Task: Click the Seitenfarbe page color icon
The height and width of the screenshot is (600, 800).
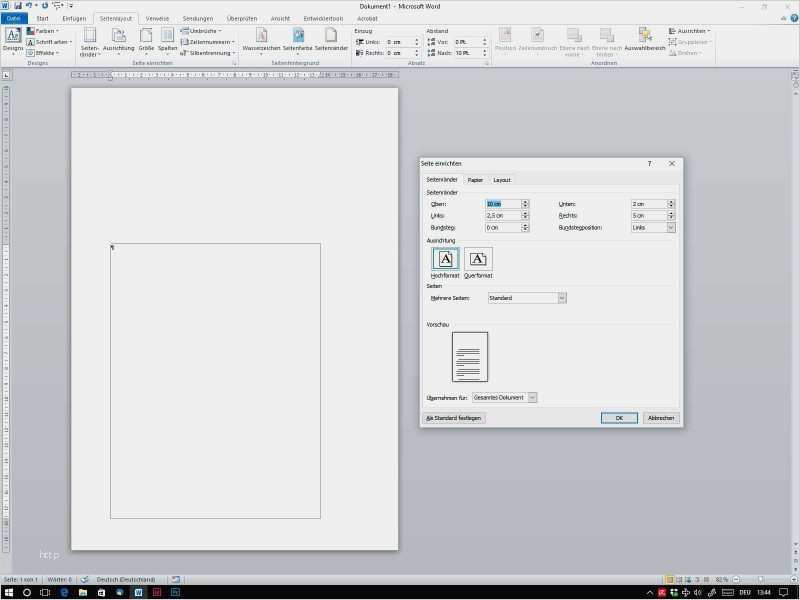Action: point(298,41)
